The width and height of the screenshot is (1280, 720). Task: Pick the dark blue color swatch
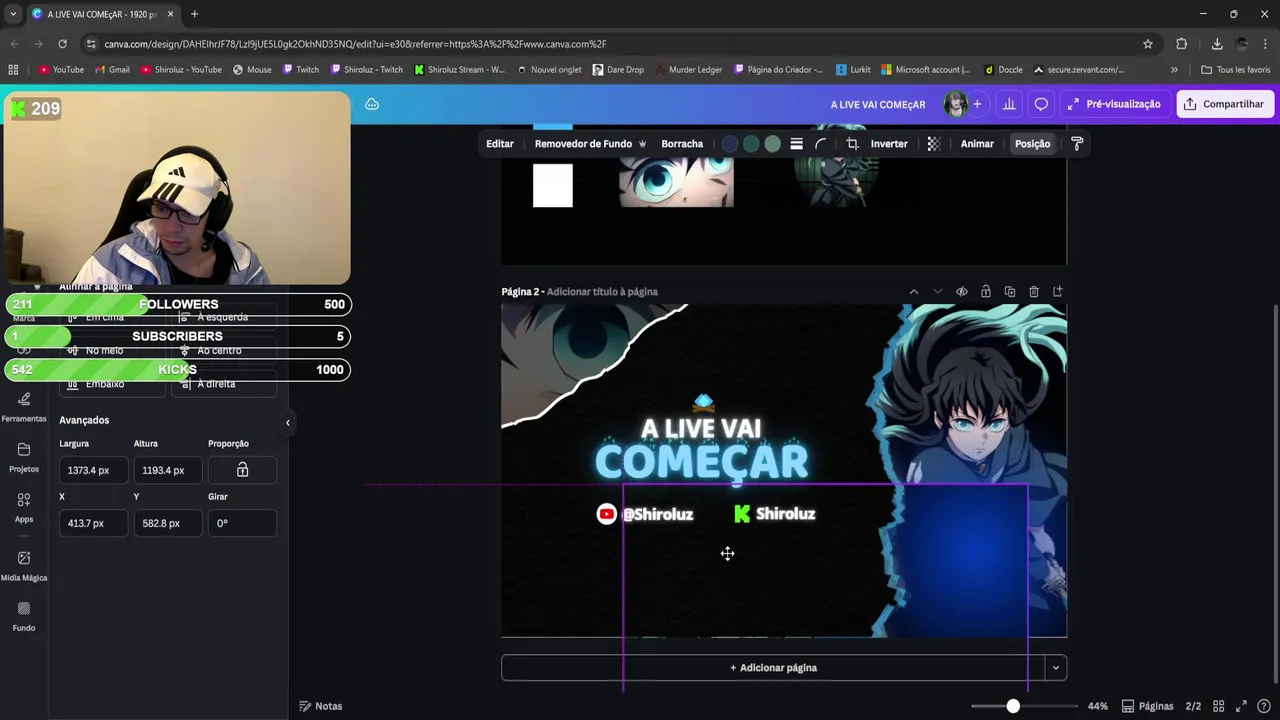coord(730,144)
